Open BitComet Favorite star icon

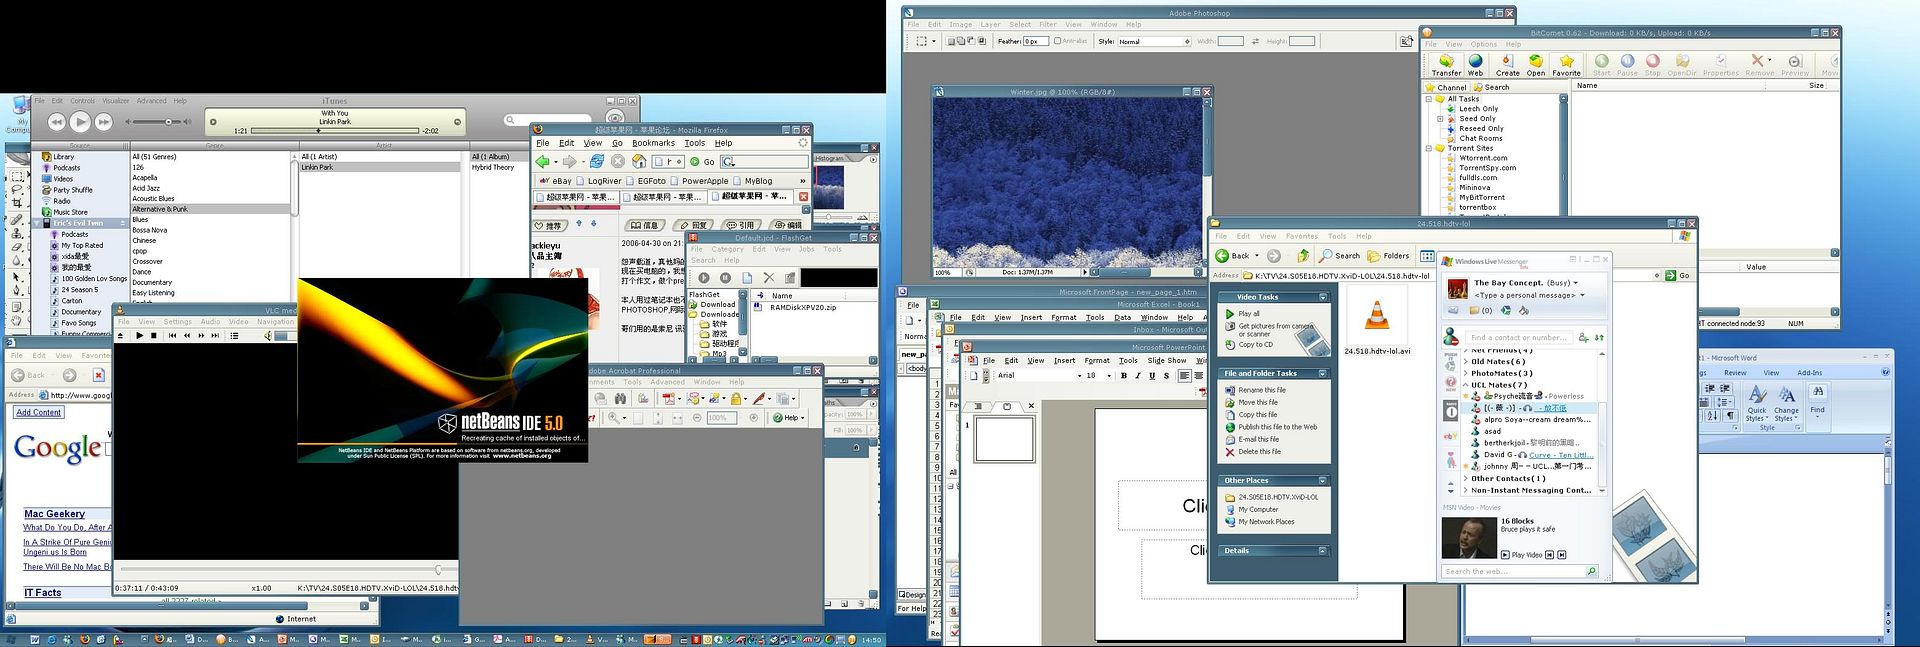pos(1566,62)
